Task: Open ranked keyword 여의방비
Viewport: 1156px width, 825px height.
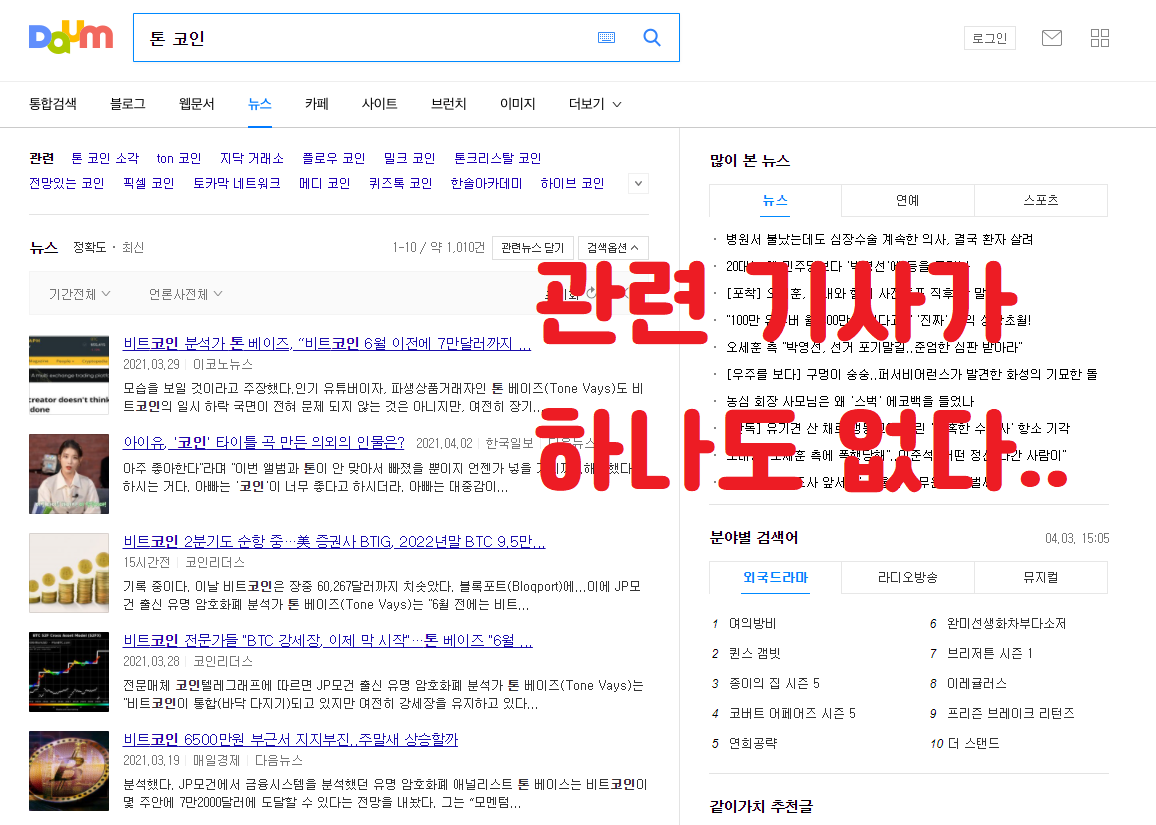Action: (752, 624)
